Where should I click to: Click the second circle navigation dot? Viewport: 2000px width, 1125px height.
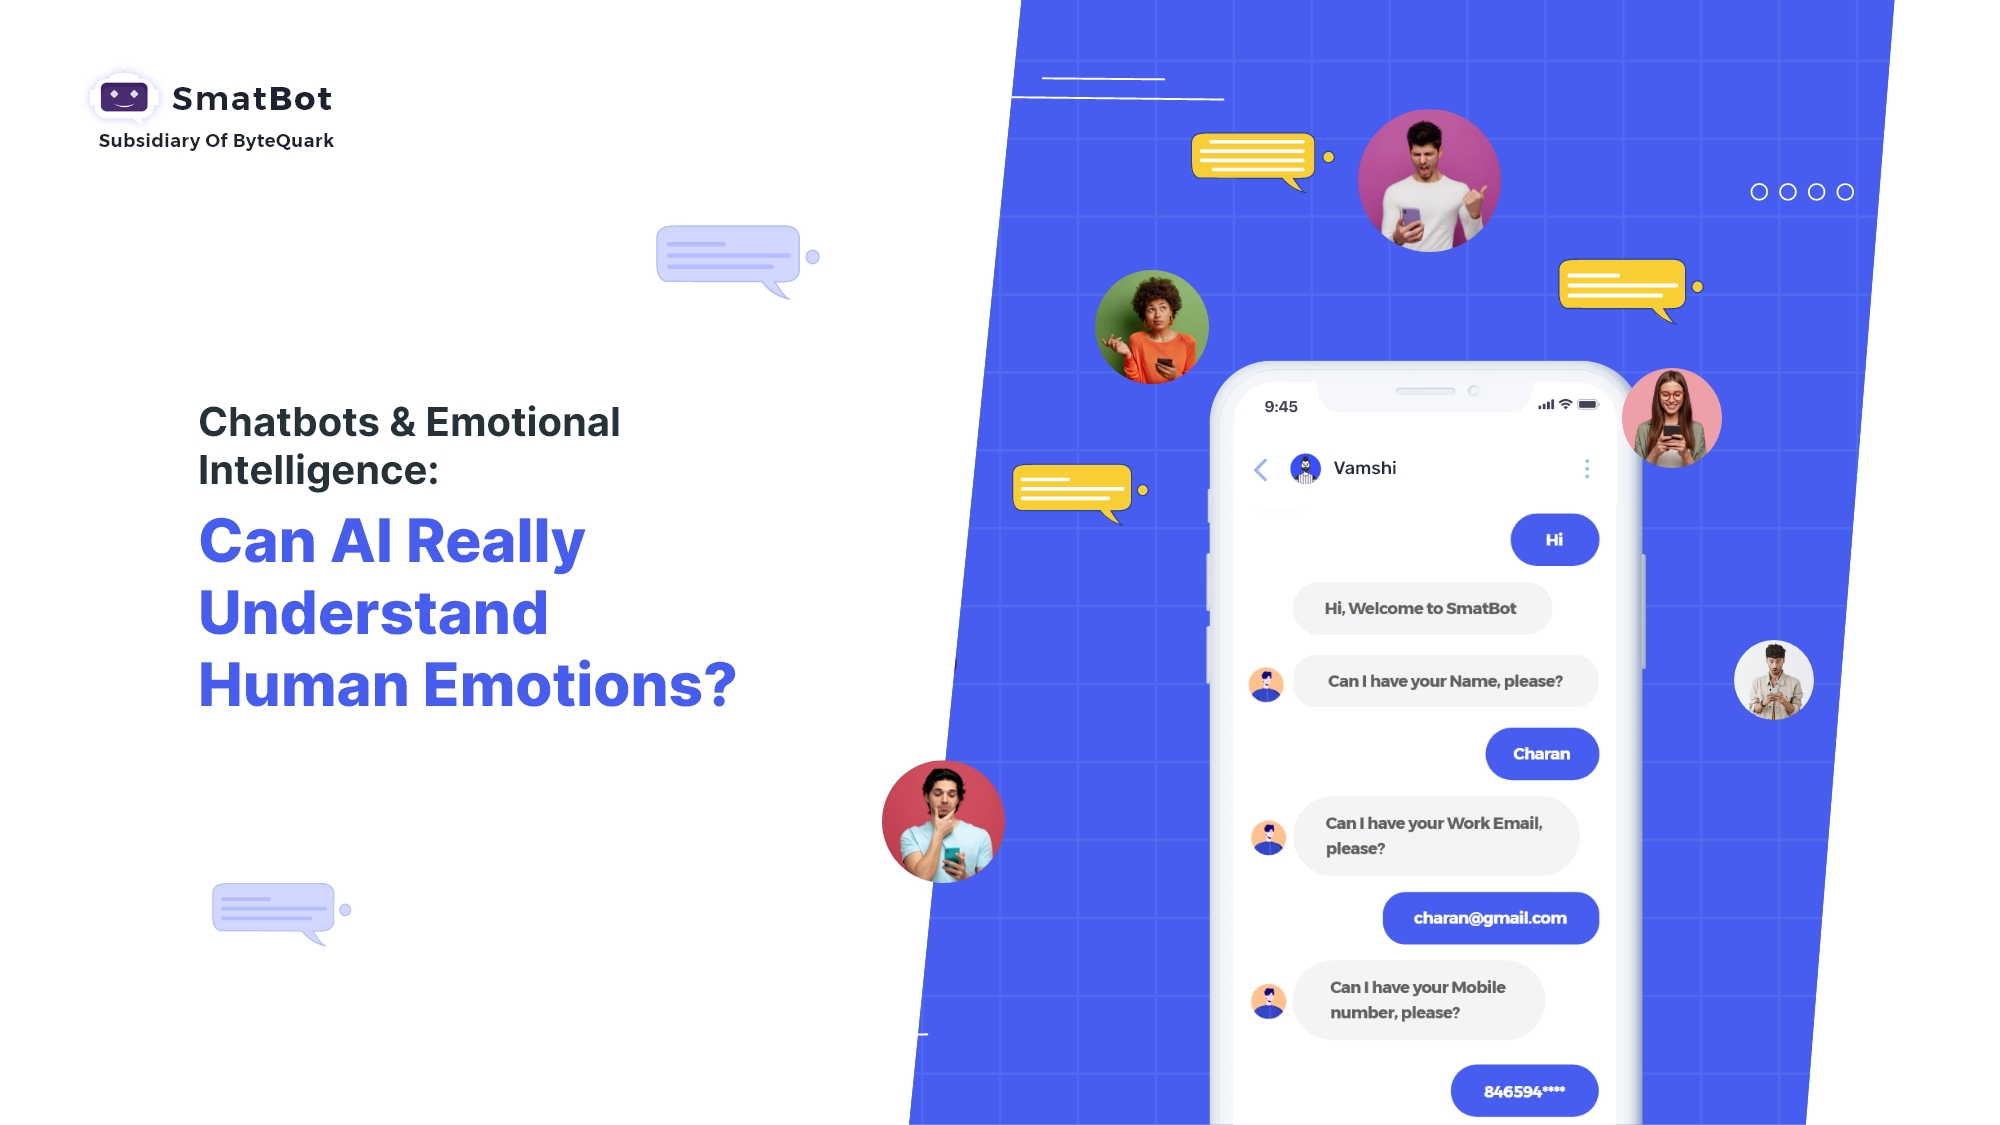click(1788, 192)
